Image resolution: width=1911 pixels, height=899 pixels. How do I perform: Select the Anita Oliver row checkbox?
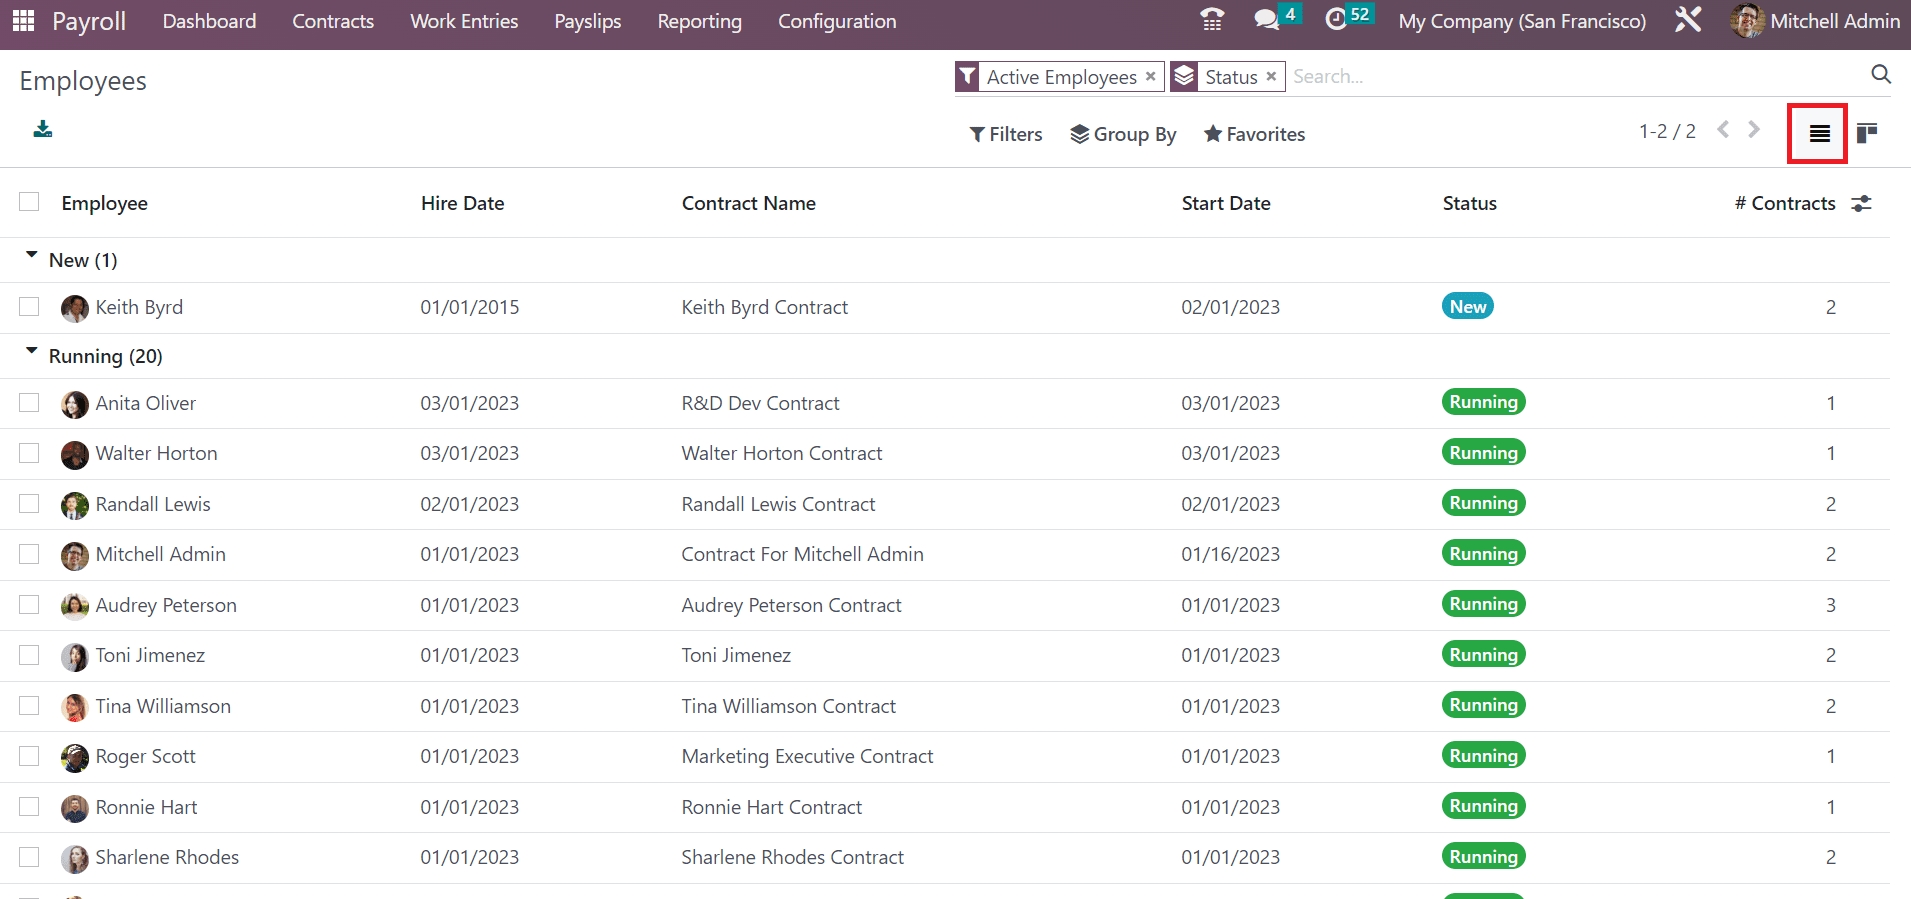coord(29,403)
